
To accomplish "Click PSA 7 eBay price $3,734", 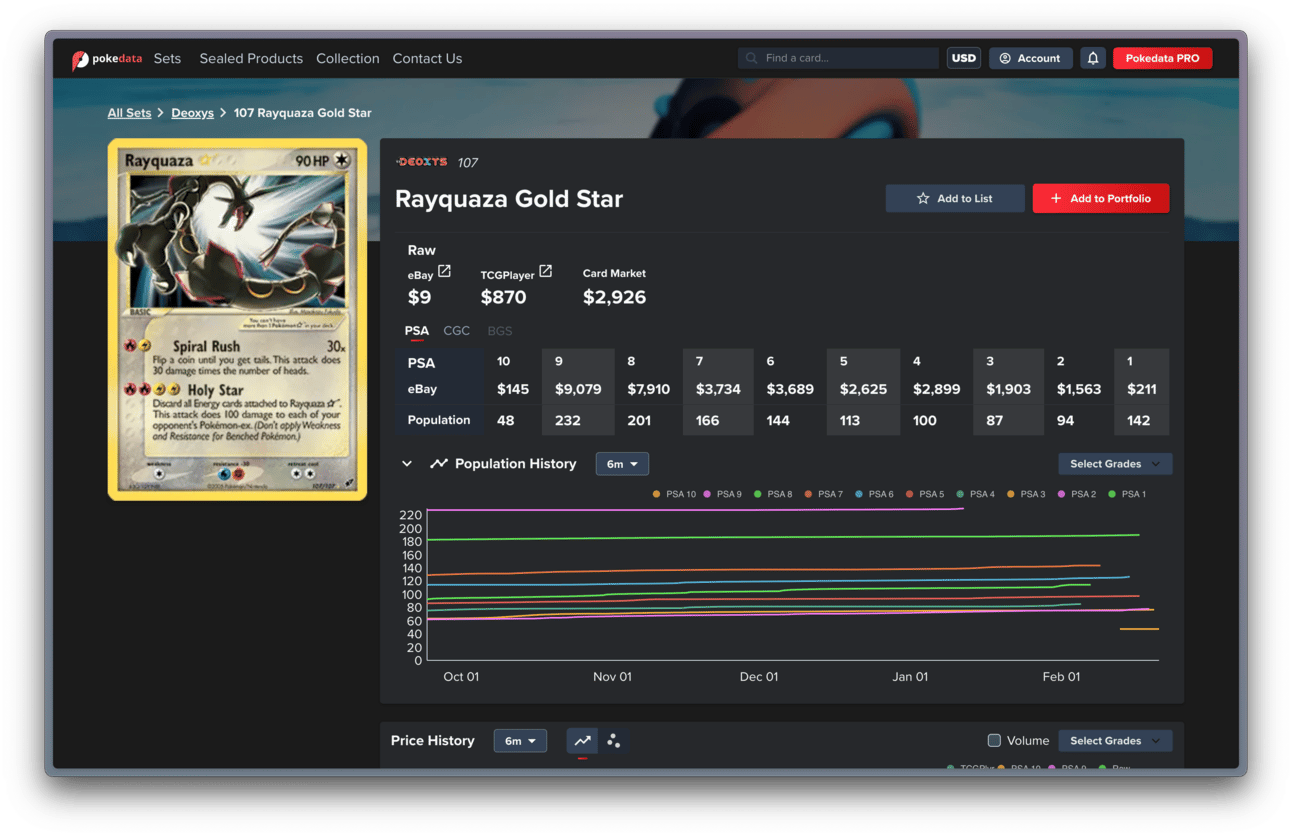I will click(x=719, y=389).
